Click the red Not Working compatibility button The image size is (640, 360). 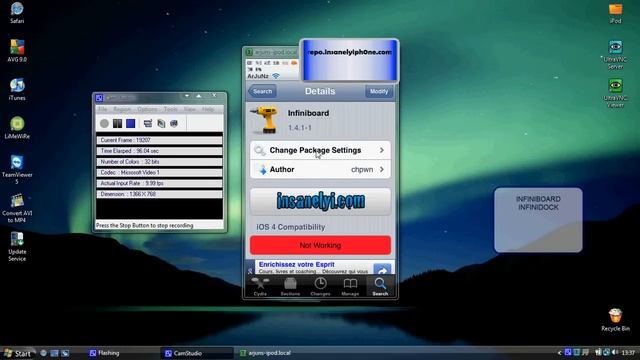click(x=320, y=245)
